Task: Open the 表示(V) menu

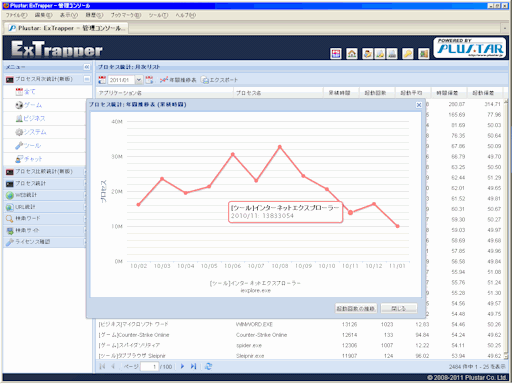Action: click(69, 15)
